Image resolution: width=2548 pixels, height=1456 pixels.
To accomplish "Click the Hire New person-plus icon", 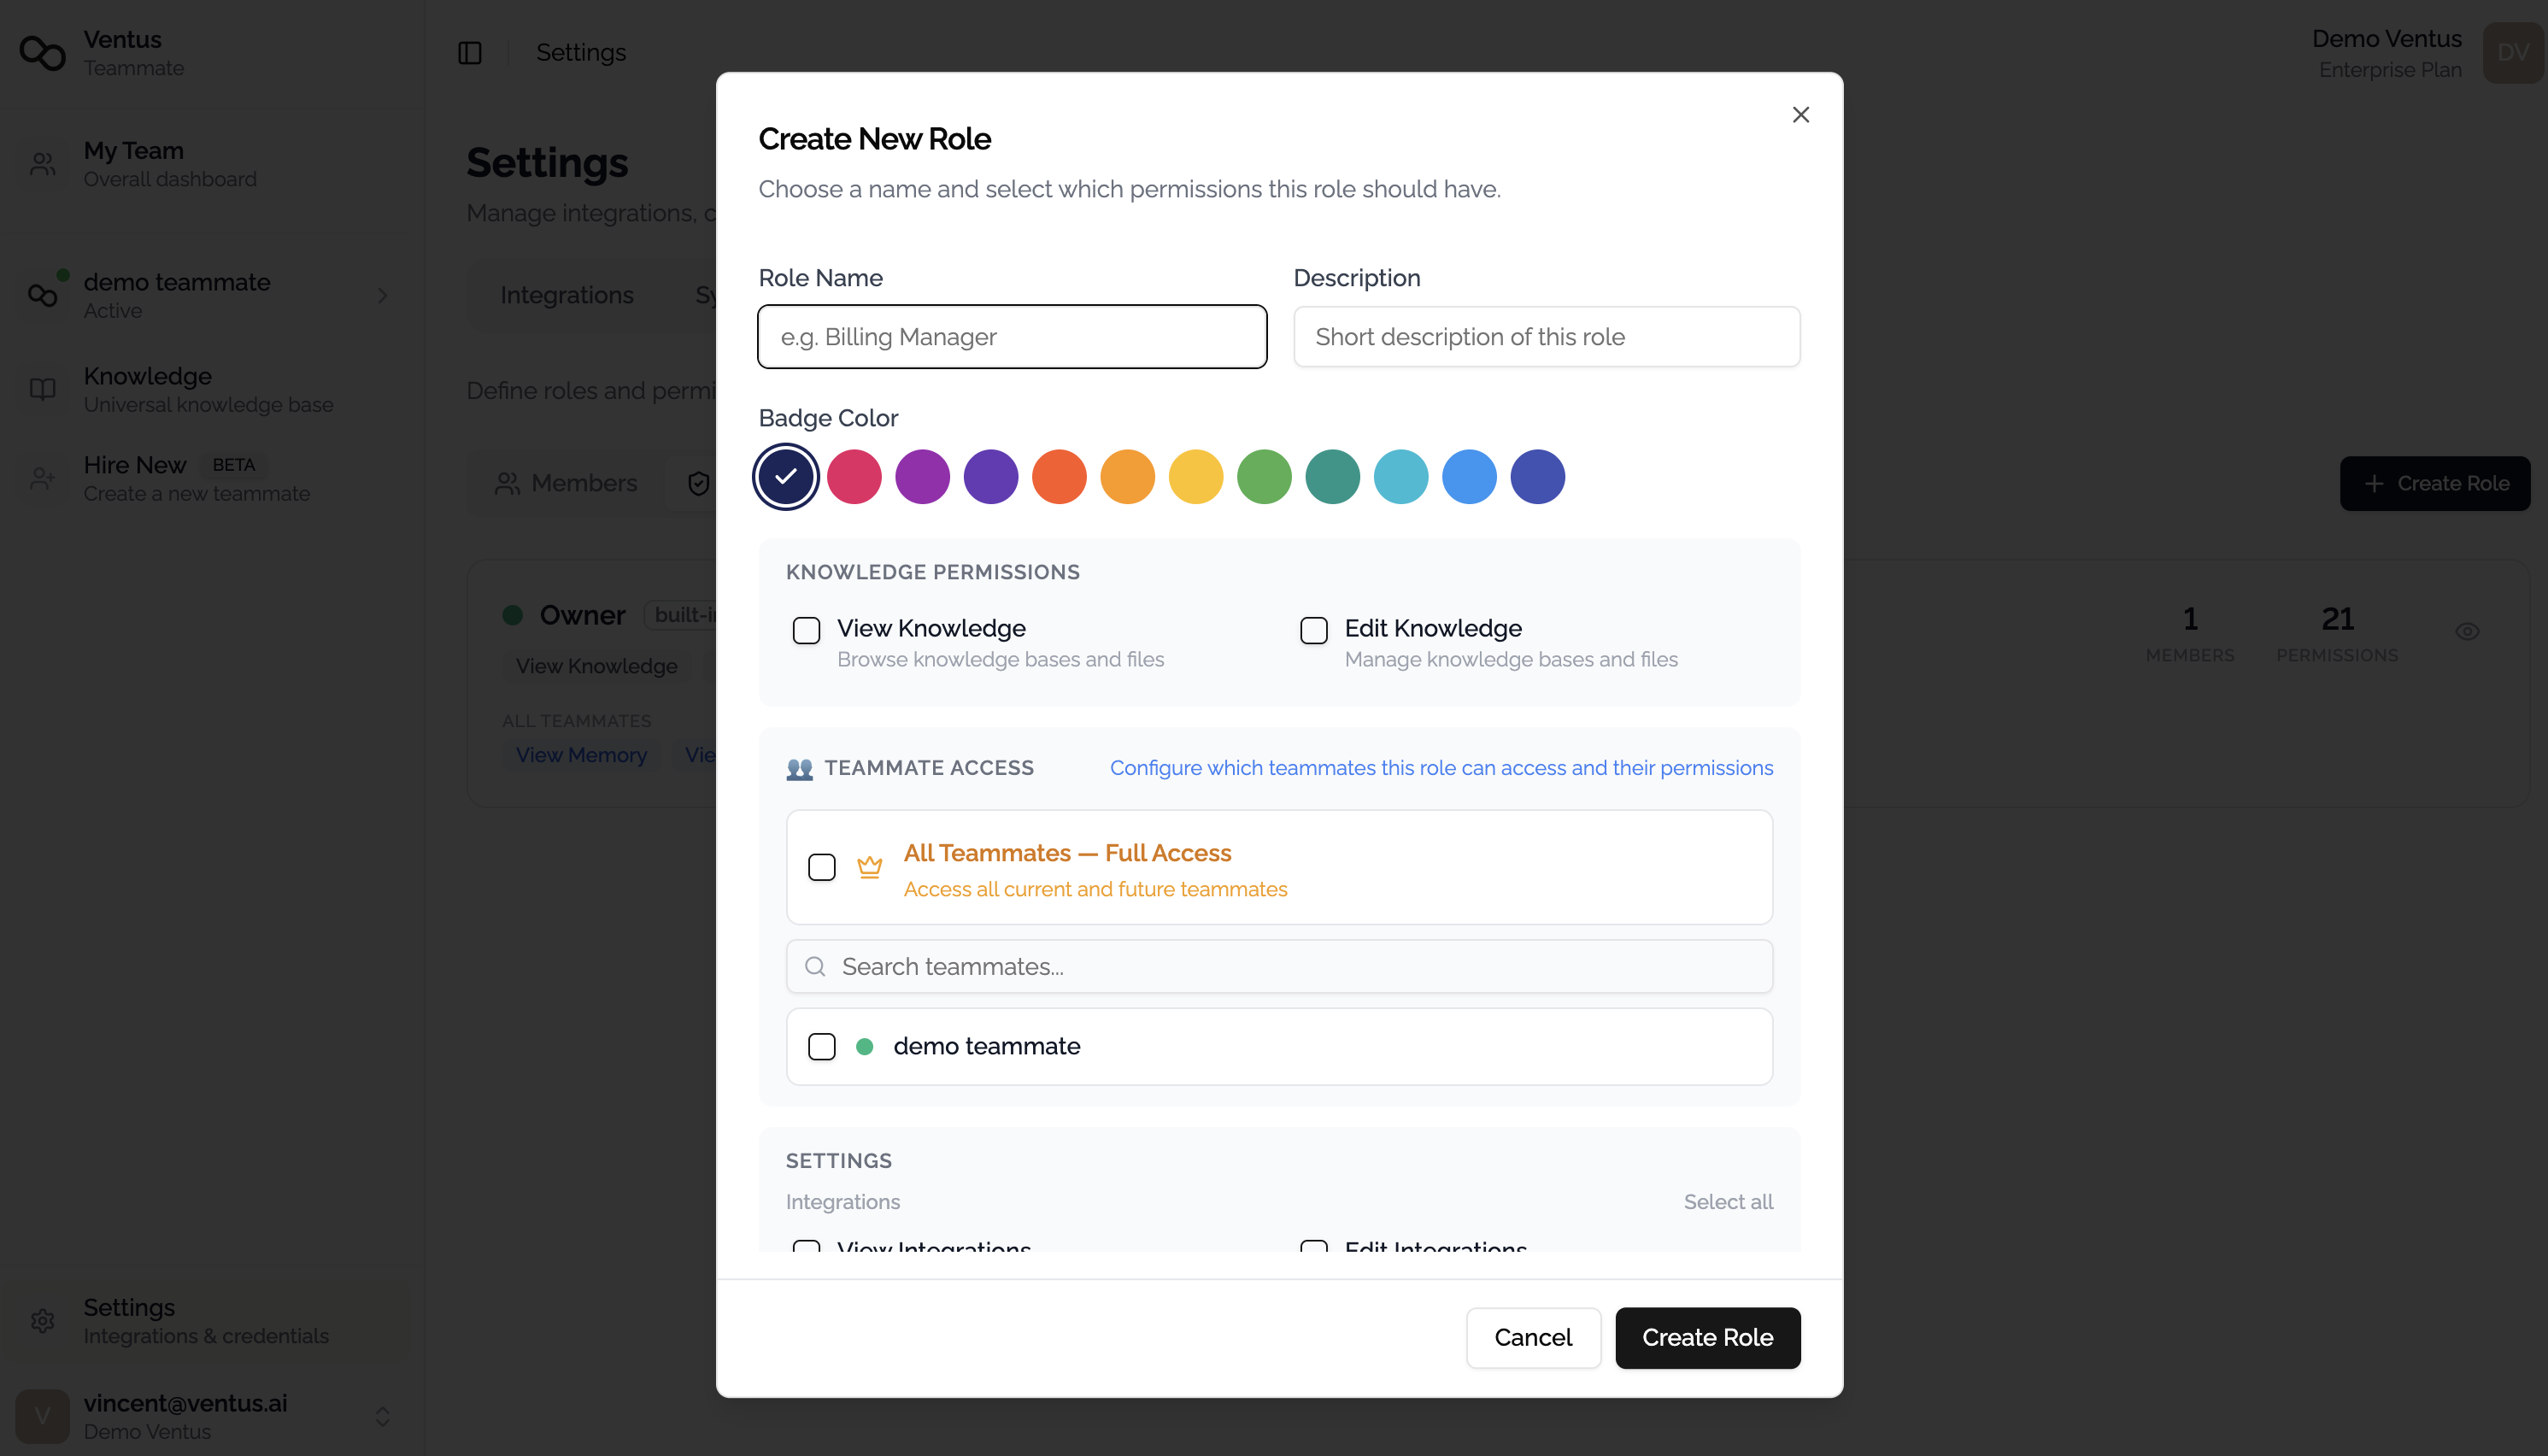I will point(42,479).
